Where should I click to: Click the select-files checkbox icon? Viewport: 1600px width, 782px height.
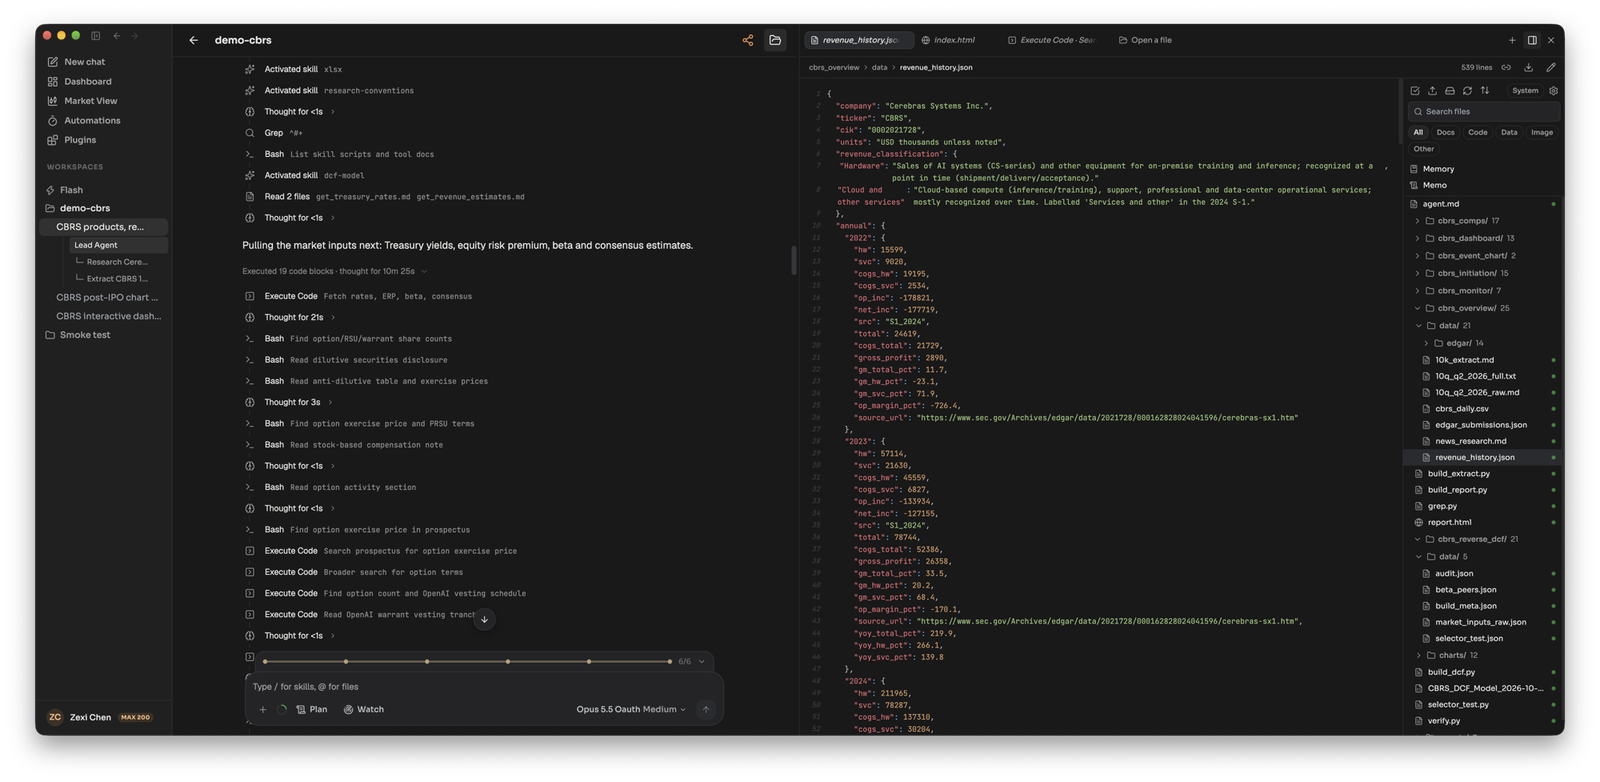point(1415,91)
